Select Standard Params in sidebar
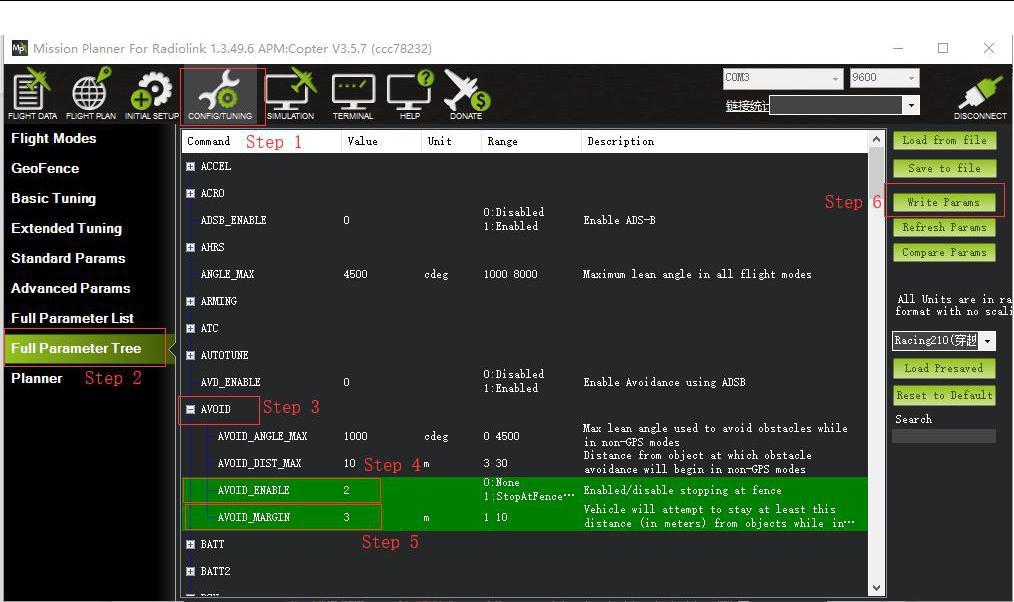 coord(68,258)
